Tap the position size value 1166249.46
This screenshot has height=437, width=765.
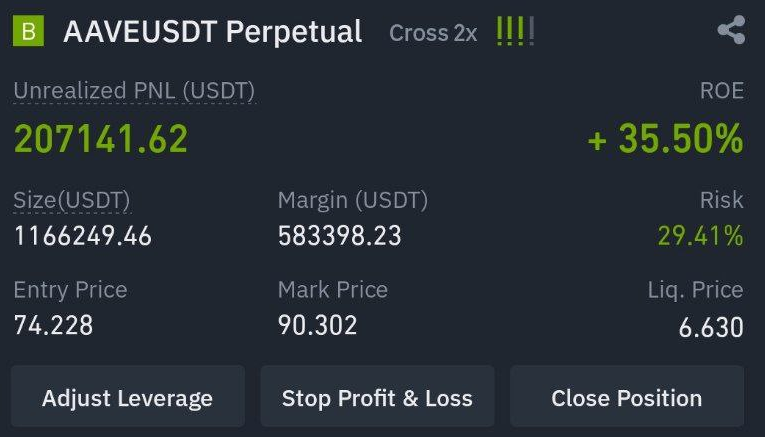[83, 236]
